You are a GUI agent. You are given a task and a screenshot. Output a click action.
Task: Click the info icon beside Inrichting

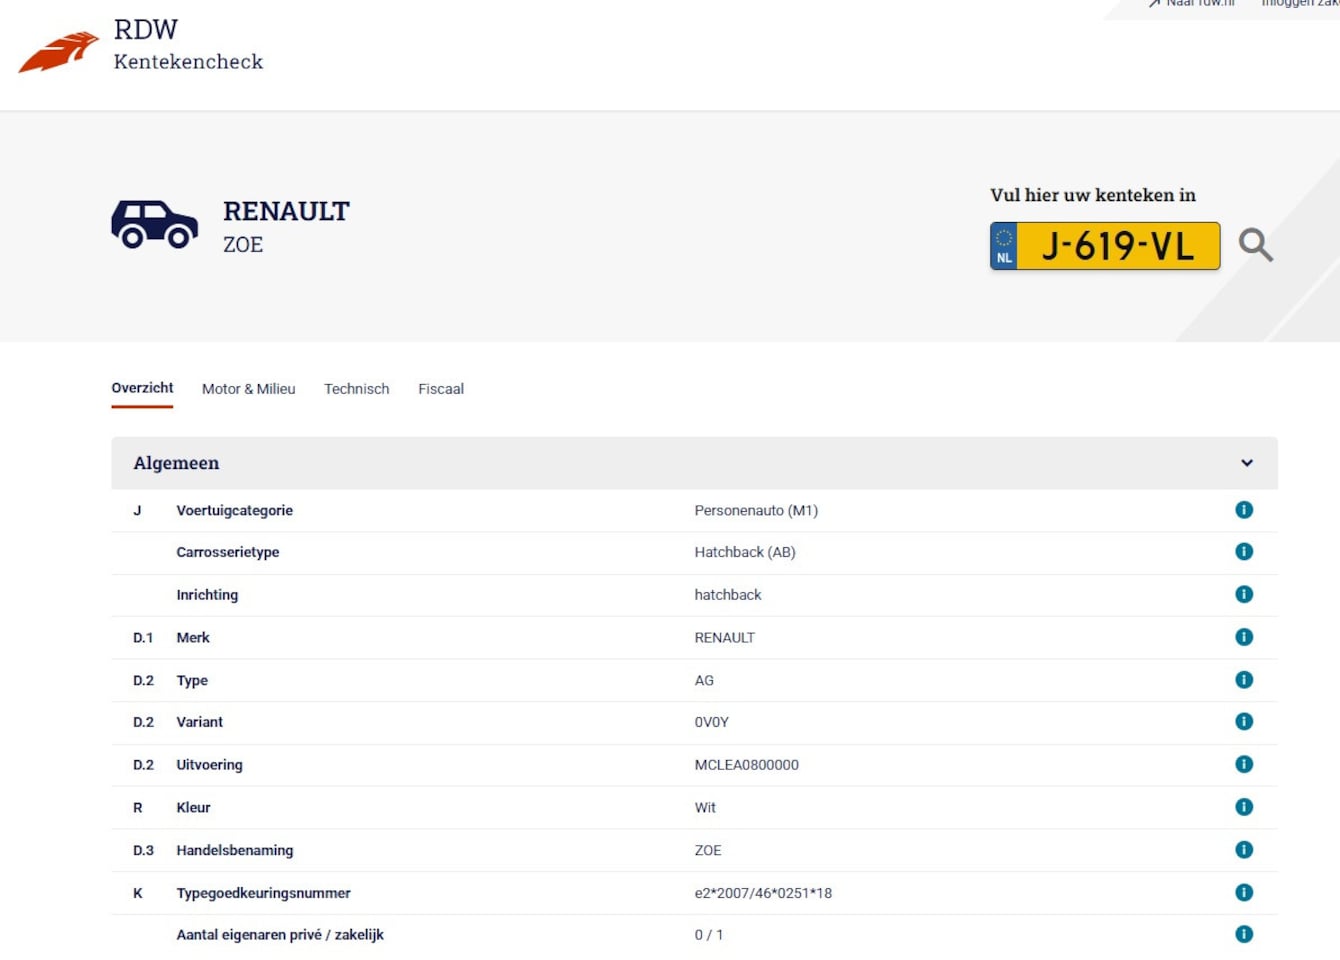1243,595
